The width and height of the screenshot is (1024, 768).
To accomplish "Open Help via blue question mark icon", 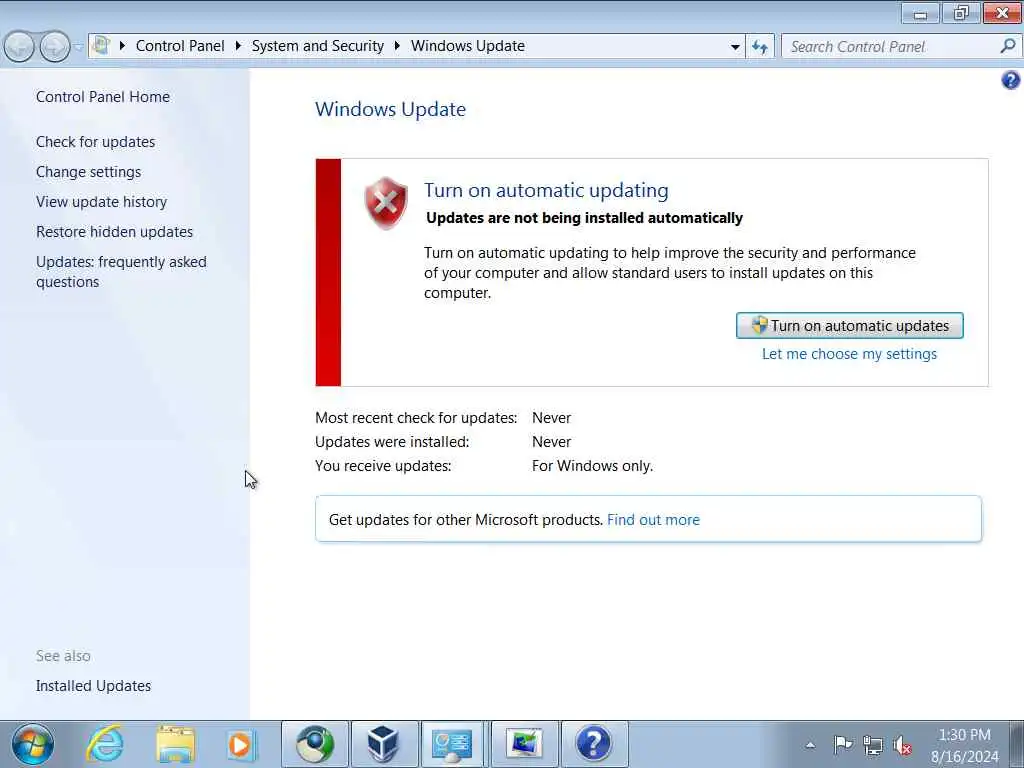I will tap(1010, 80).
